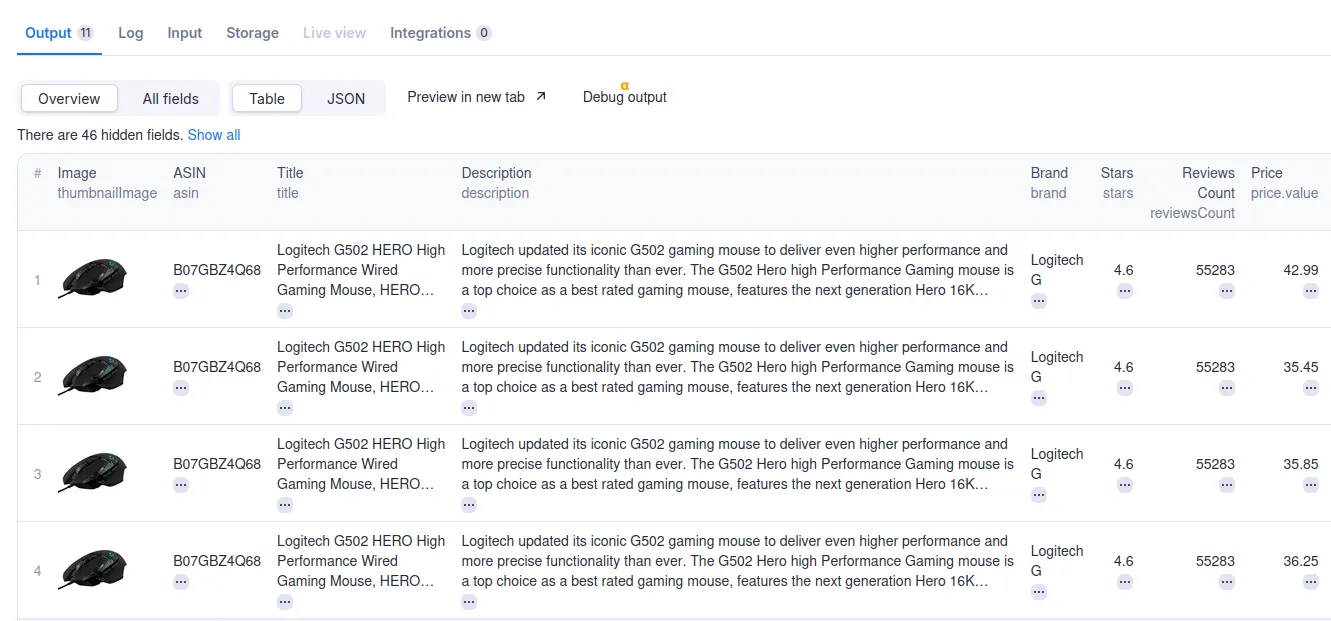Expand the description in row 3
The height and width of the screenshot is (621, 1331).
tap(469, 505)
